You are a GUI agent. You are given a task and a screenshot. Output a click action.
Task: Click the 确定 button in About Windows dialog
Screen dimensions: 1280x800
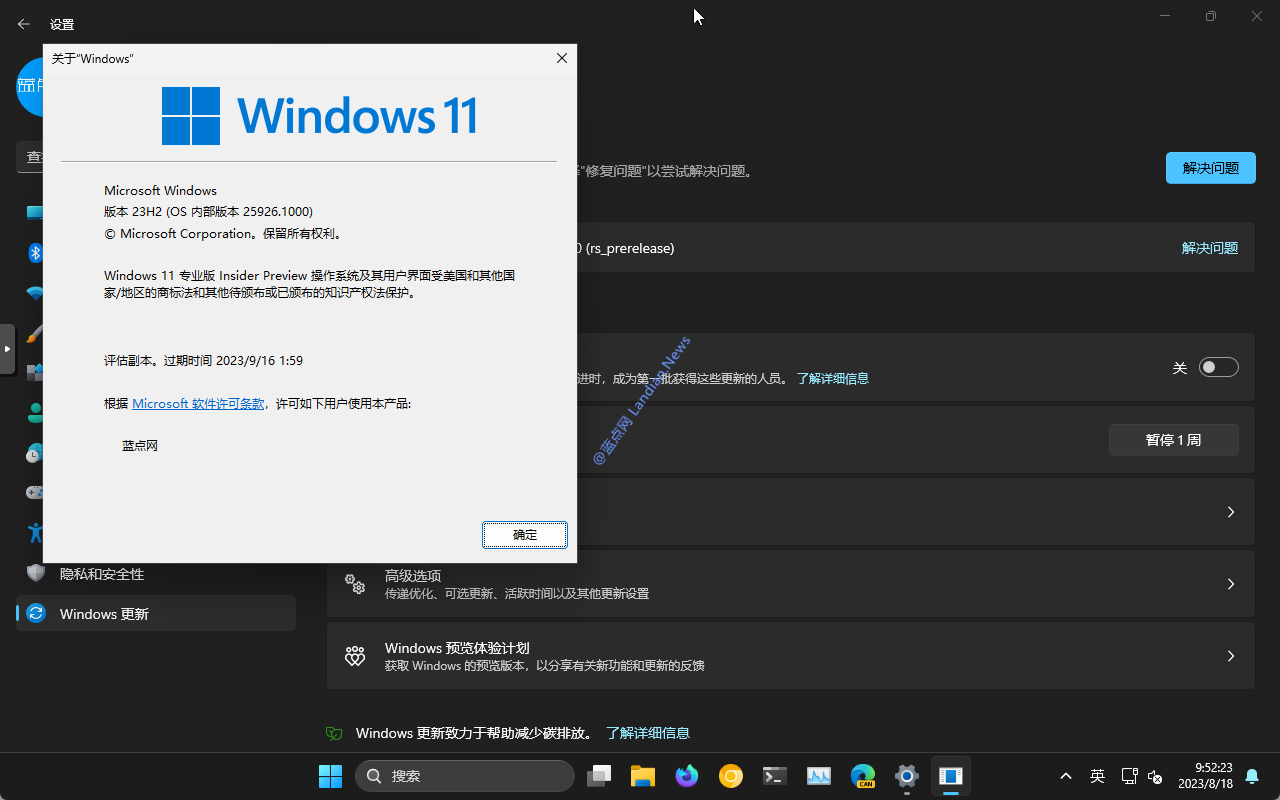pyautogui.click(x=525, y=535)
